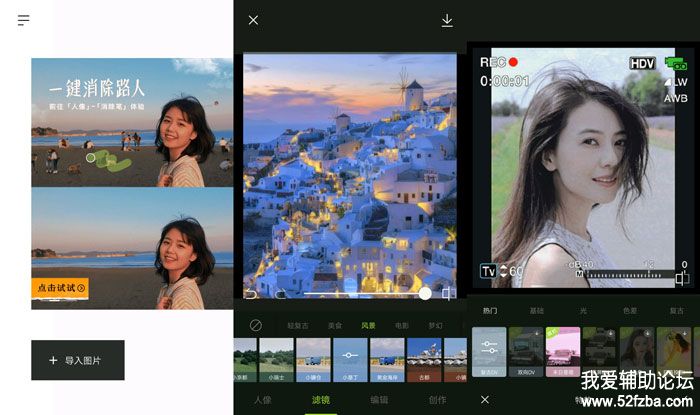Toggle the before/after compare icon in the filter editor
The width and height of the screenshot is (700, 415).
pos(448,293)
